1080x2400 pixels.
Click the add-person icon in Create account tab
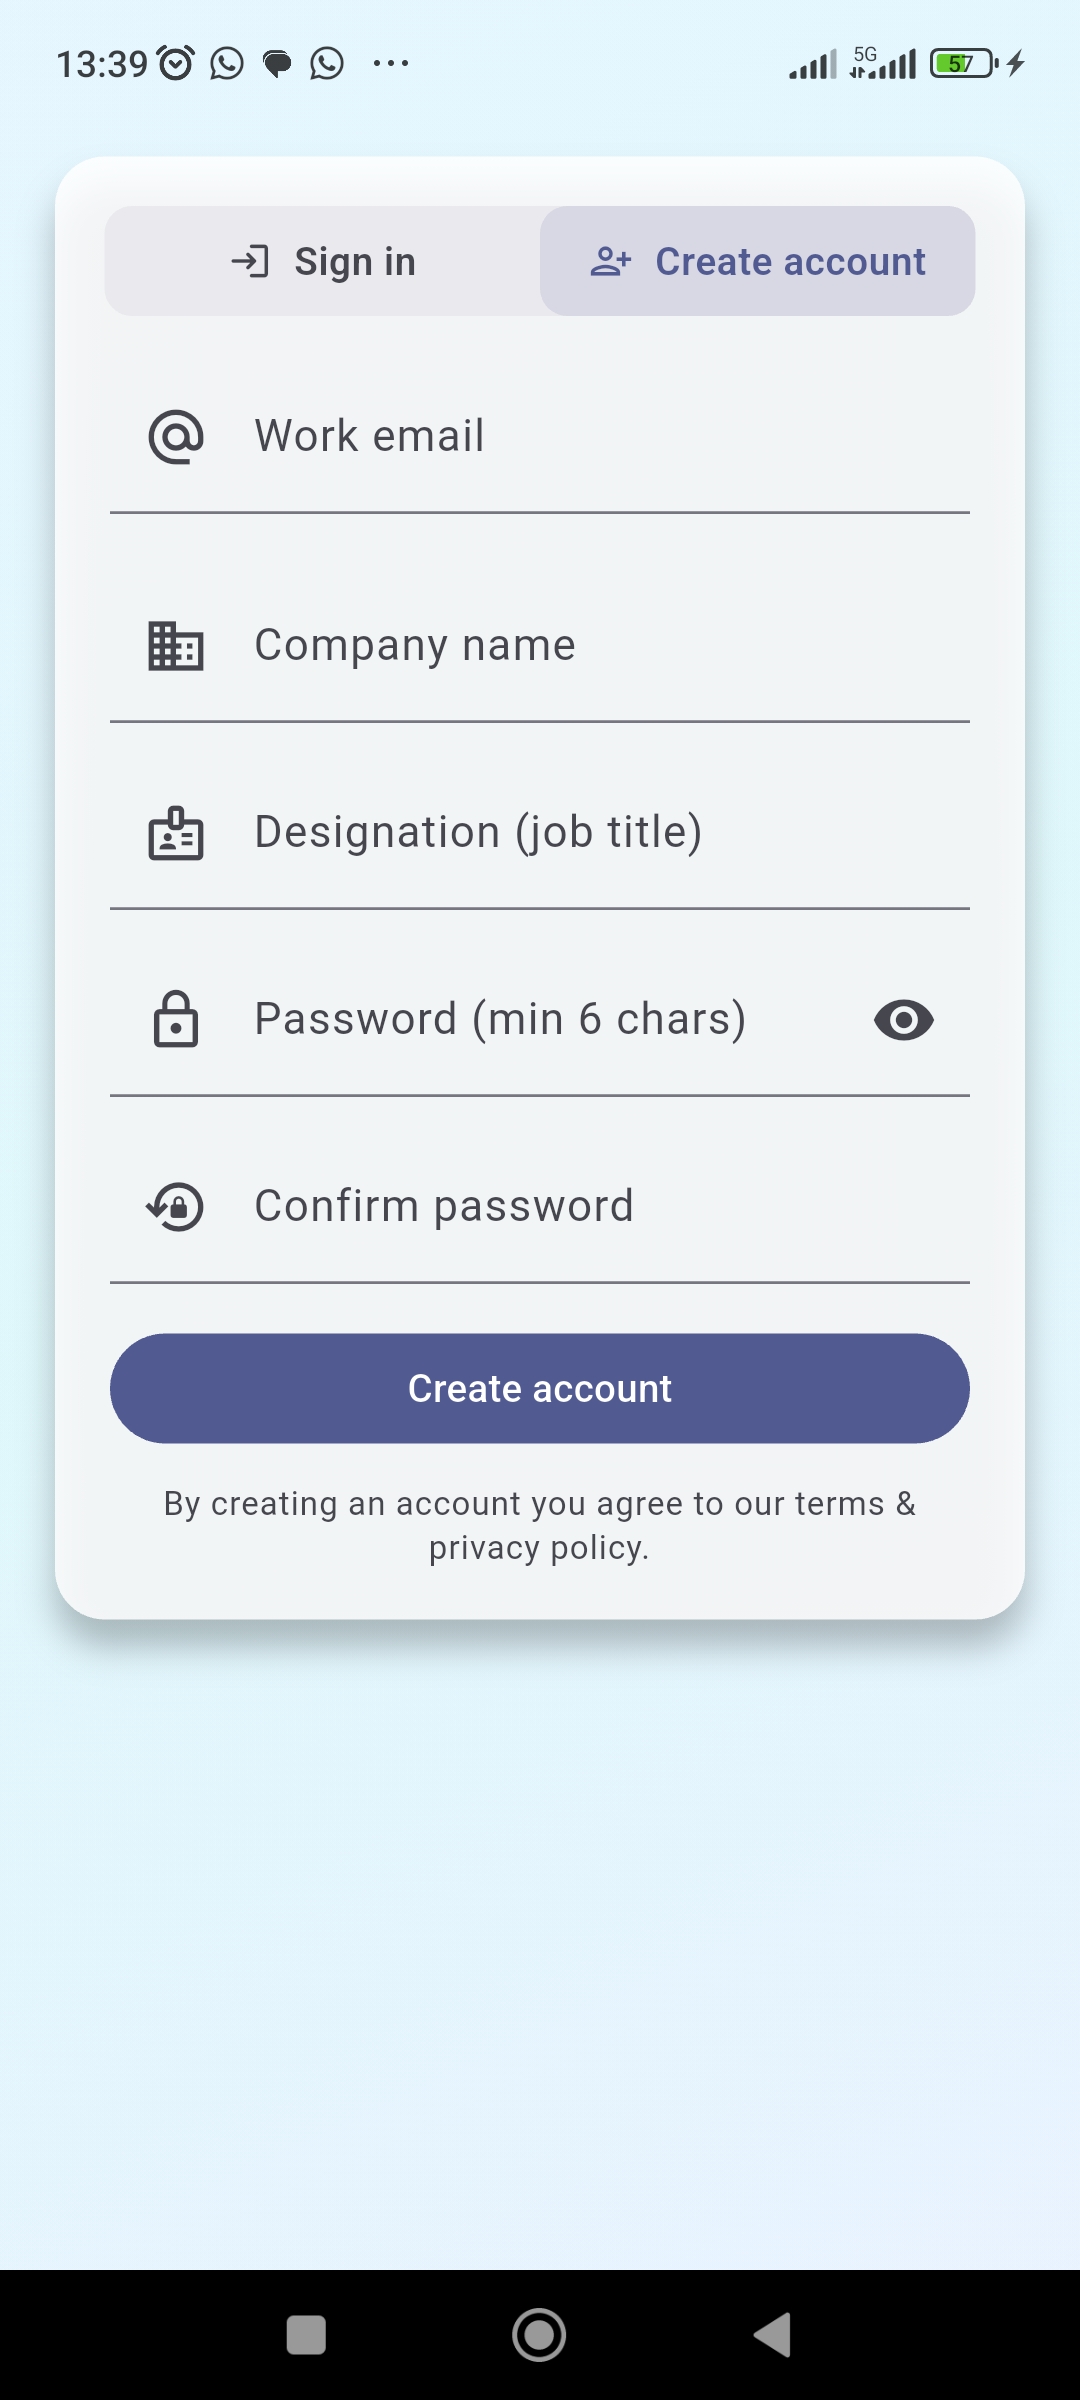[610, 262]
